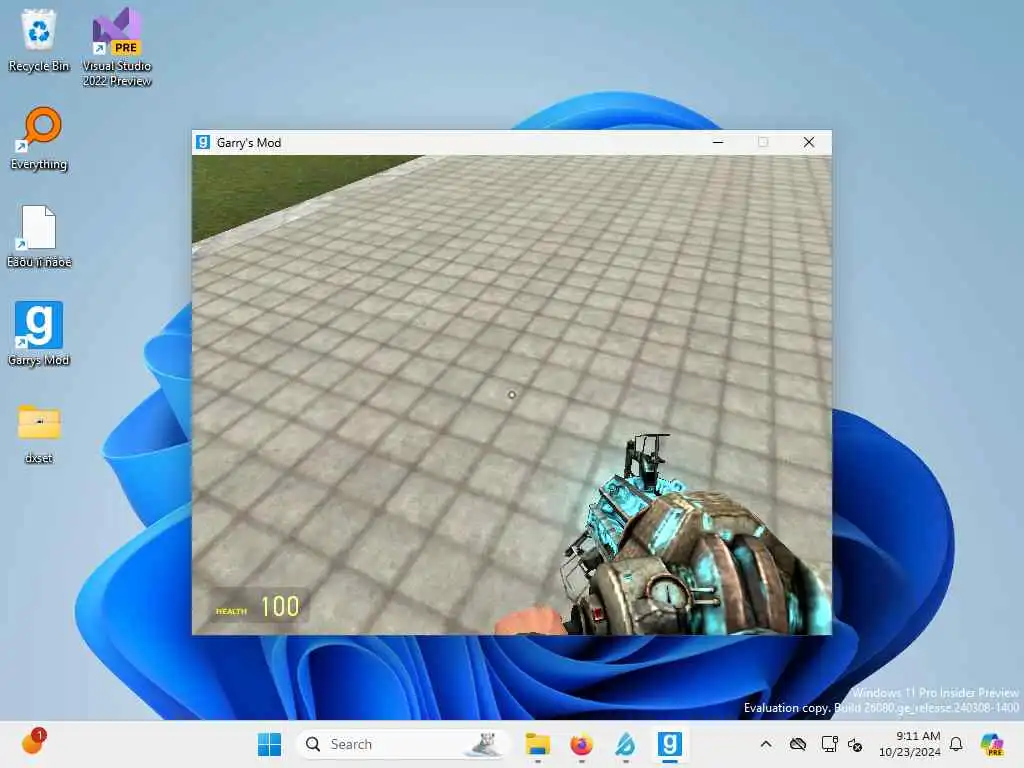Open the Copilot Preview icon in taskbar

click(992, 744)
